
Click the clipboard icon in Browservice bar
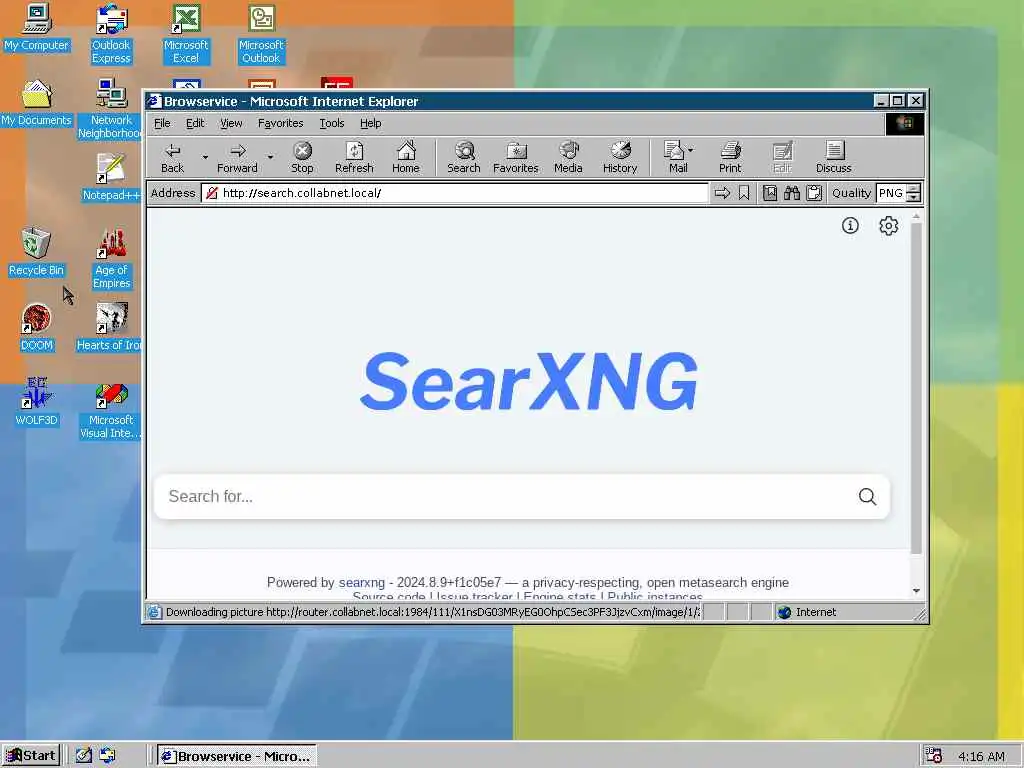[x=814, y=193]
